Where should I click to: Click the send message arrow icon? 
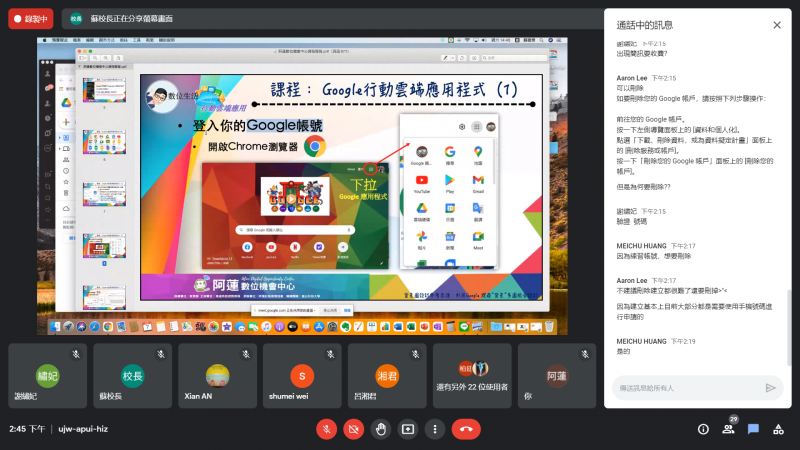(x=770, y=388)
